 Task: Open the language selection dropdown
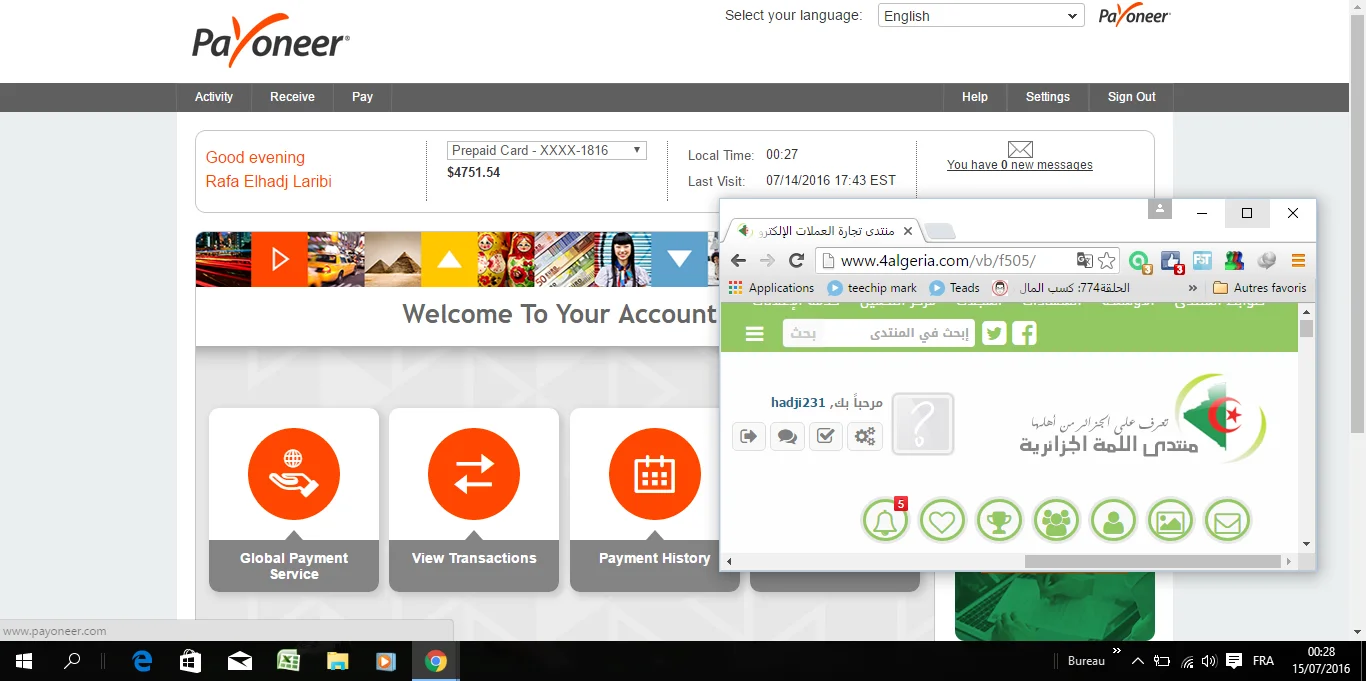[x=980, y=16]
